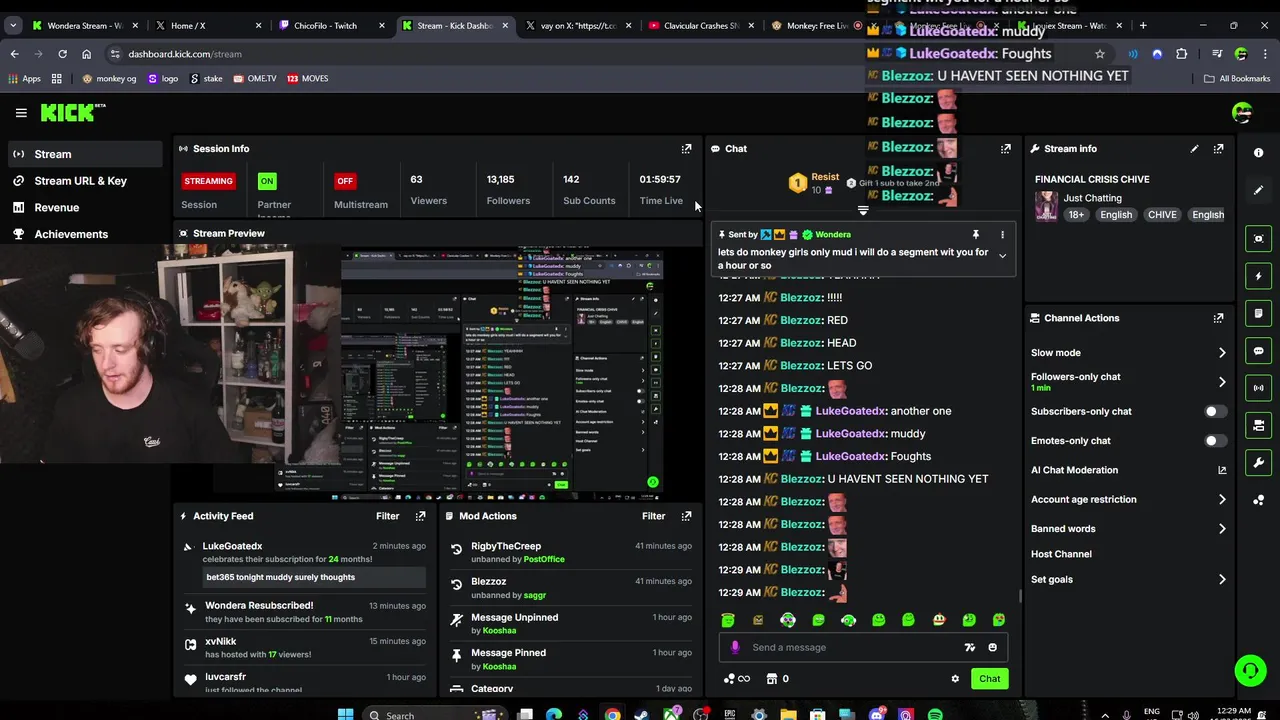Open the OME.TV bookmark
This screenshot has width=1280, height=720.
pos(254,78)
